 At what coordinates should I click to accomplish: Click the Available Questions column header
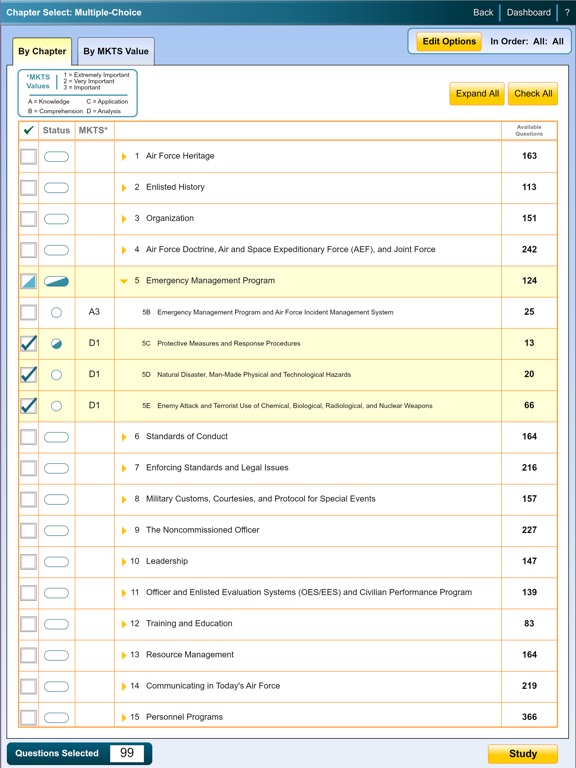(x=529, y=130)
